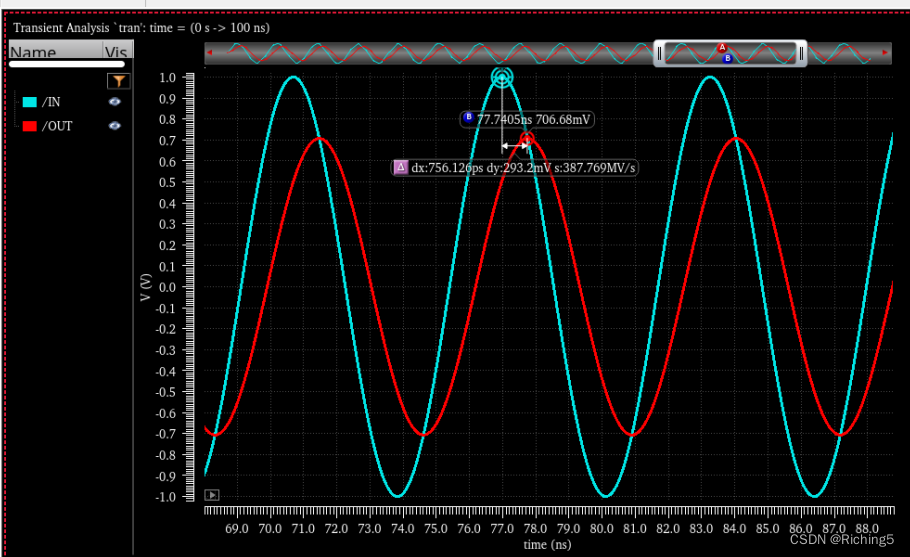The height and width of the screenshot is (557, 910).
Task: Hide the /IN signal trace
Action: coord(114,102)
